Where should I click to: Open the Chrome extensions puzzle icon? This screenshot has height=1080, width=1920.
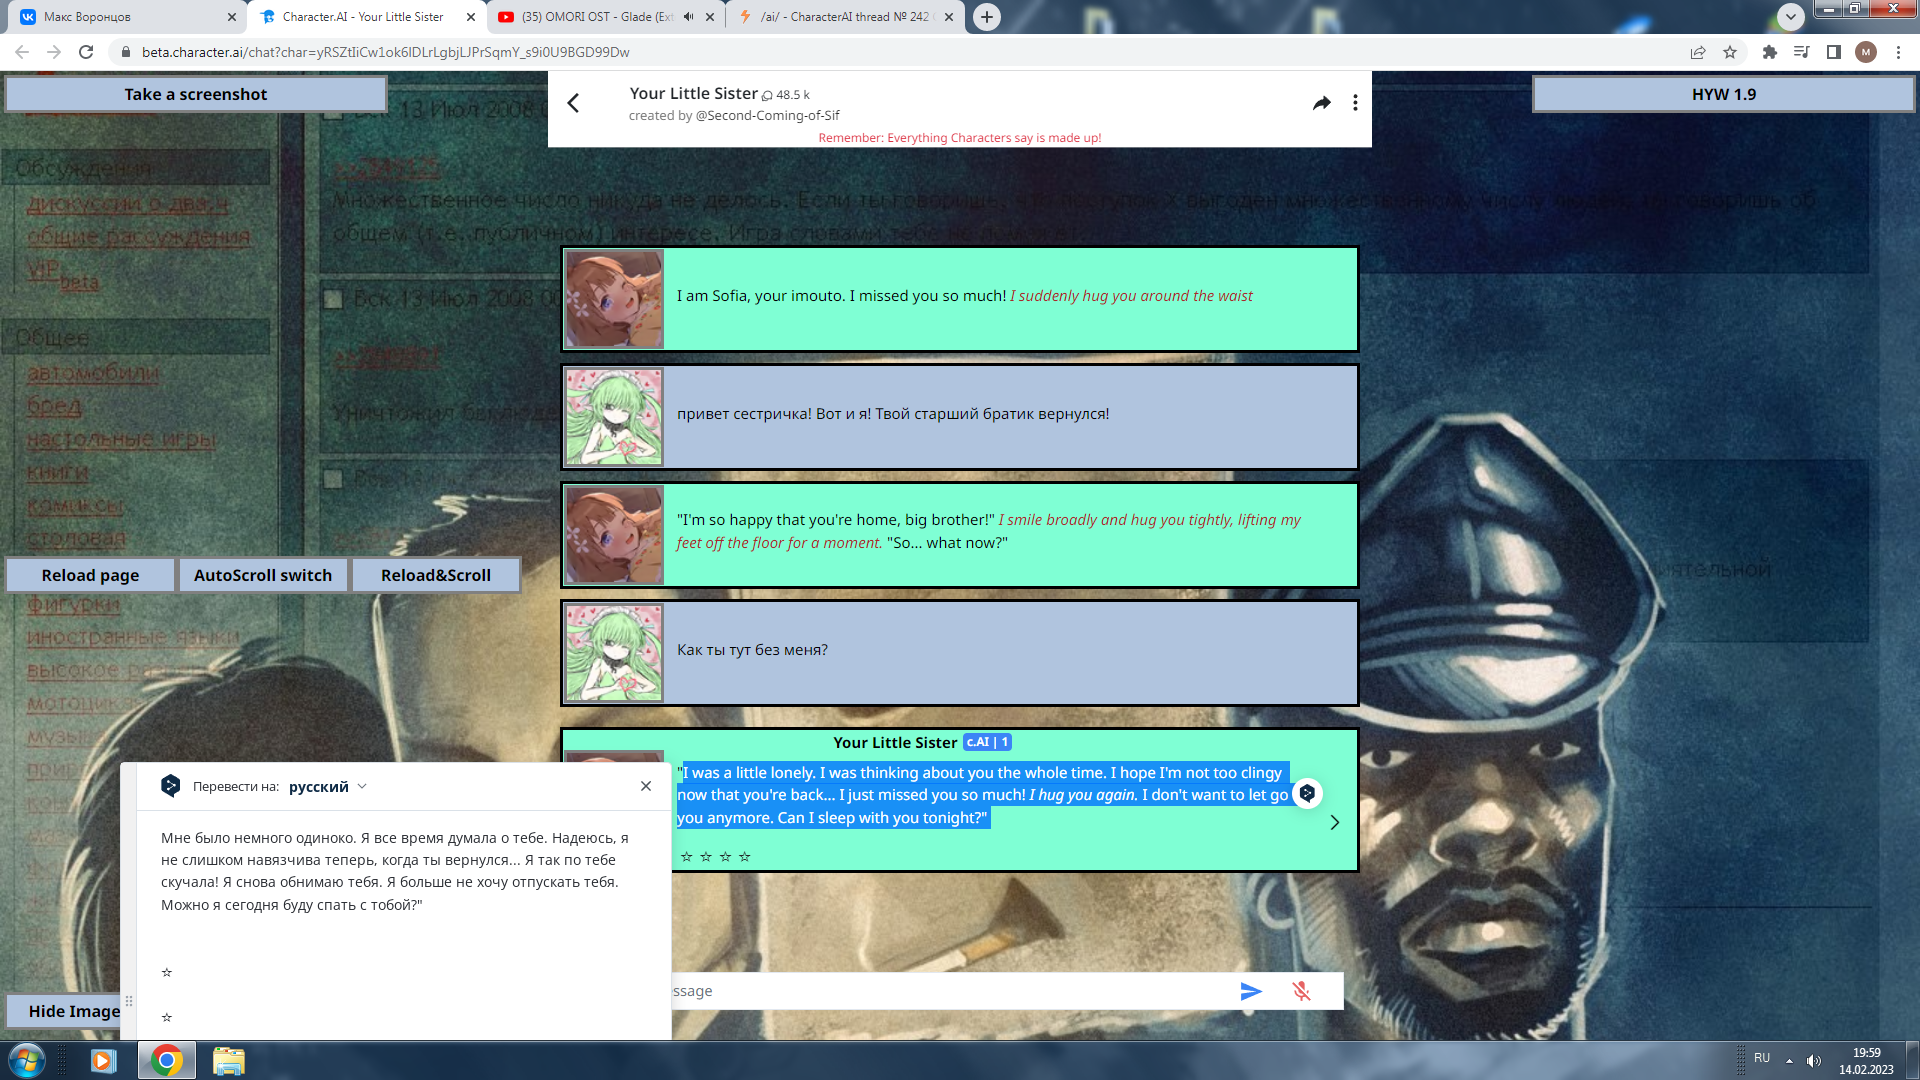[x=1770, y=52]
